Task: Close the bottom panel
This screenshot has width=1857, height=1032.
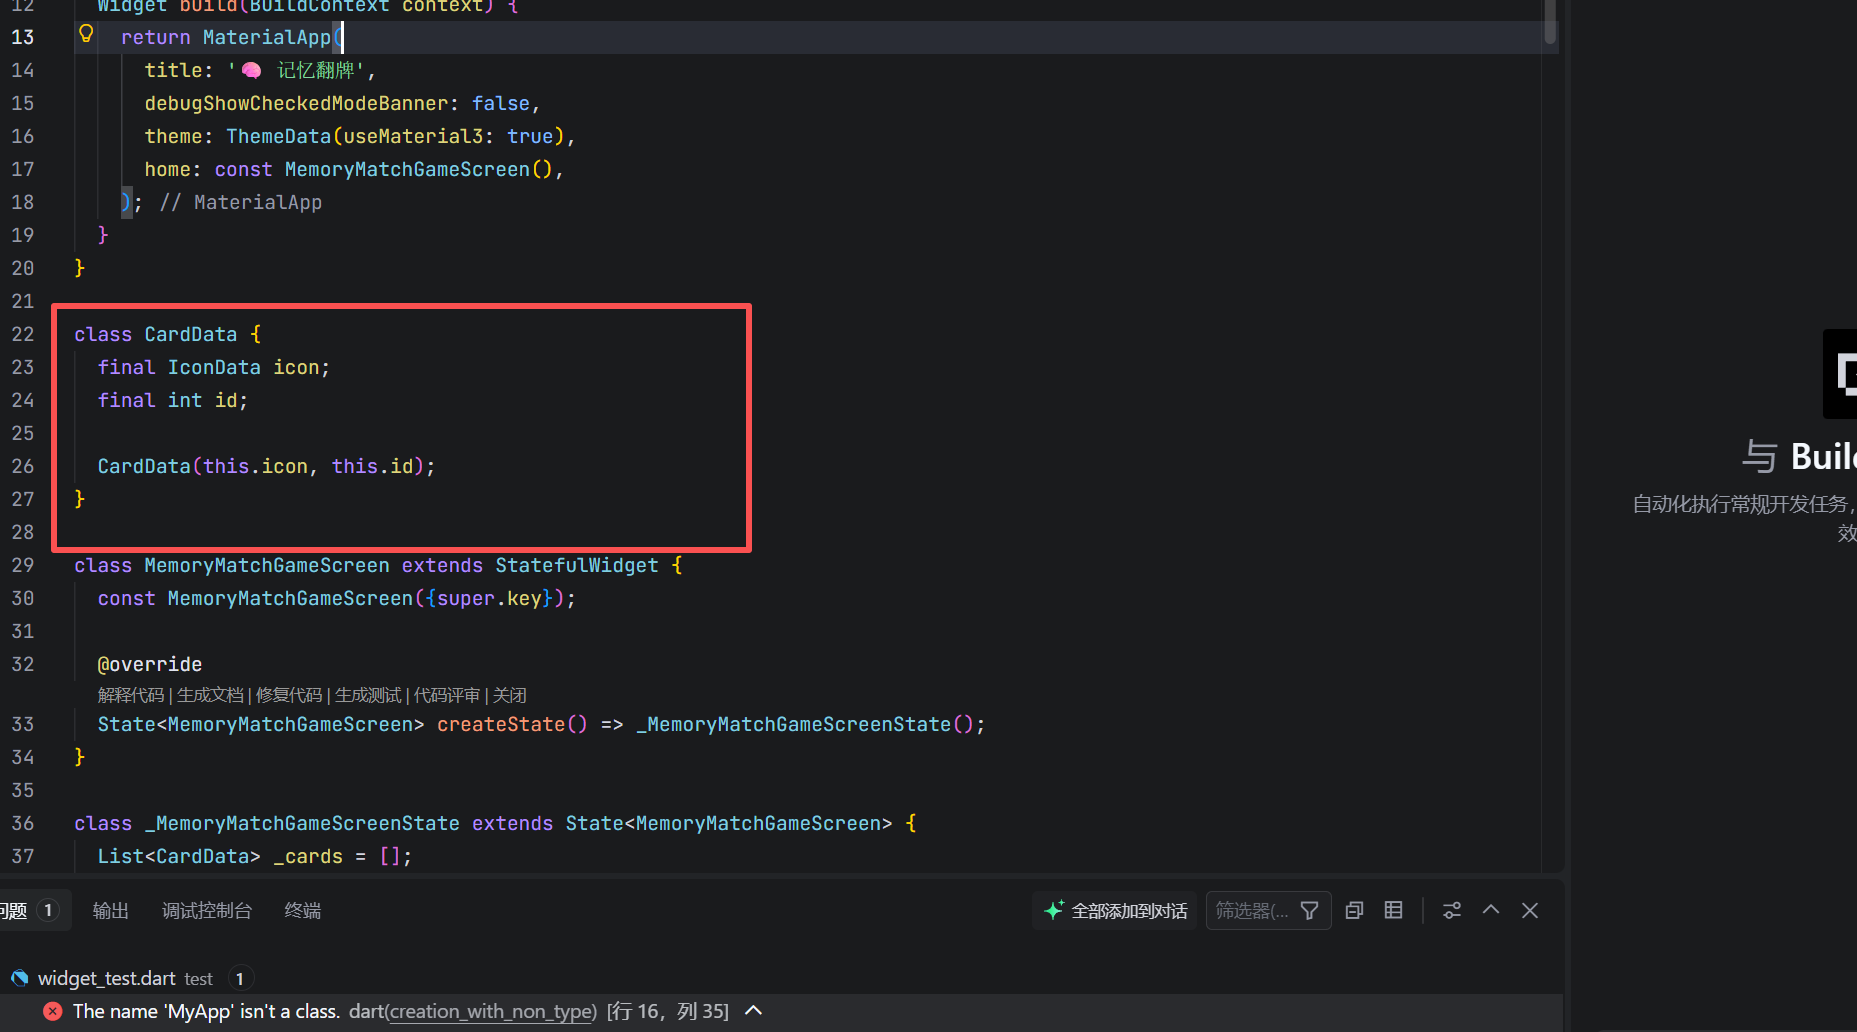Action: tap(1530, 910)
